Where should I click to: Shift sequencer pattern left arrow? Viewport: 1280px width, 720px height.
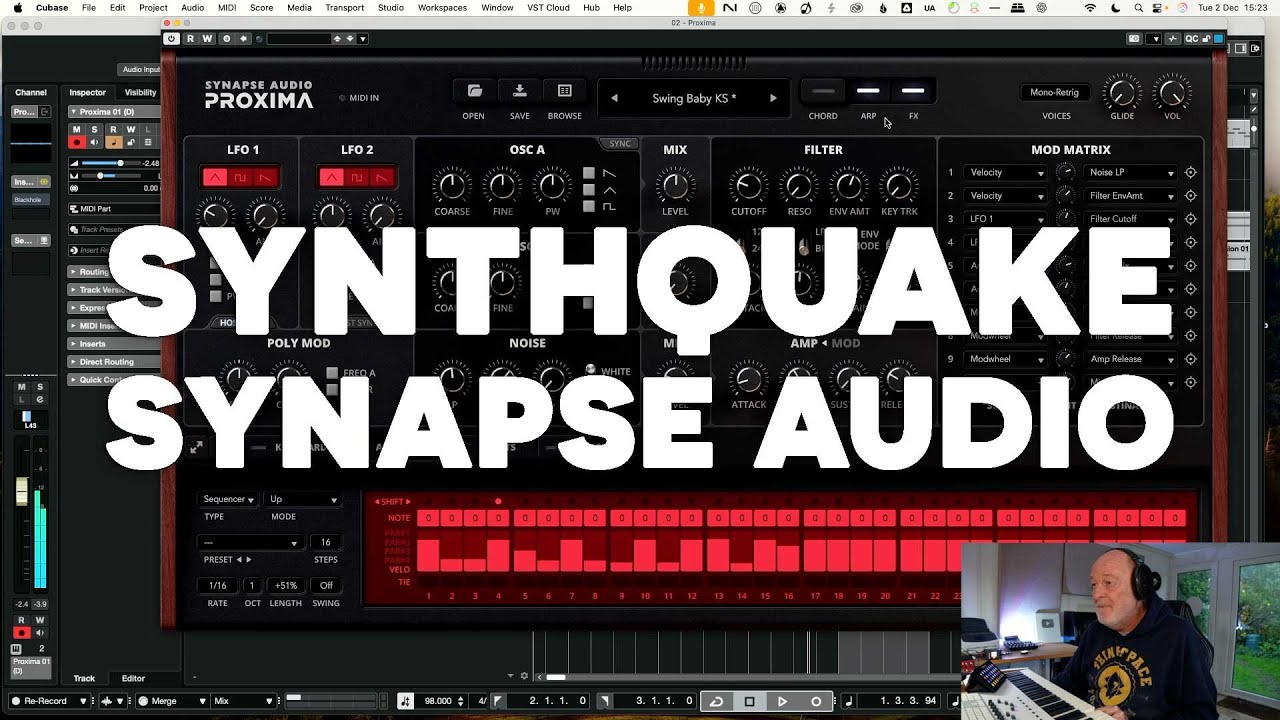(377, 502)
